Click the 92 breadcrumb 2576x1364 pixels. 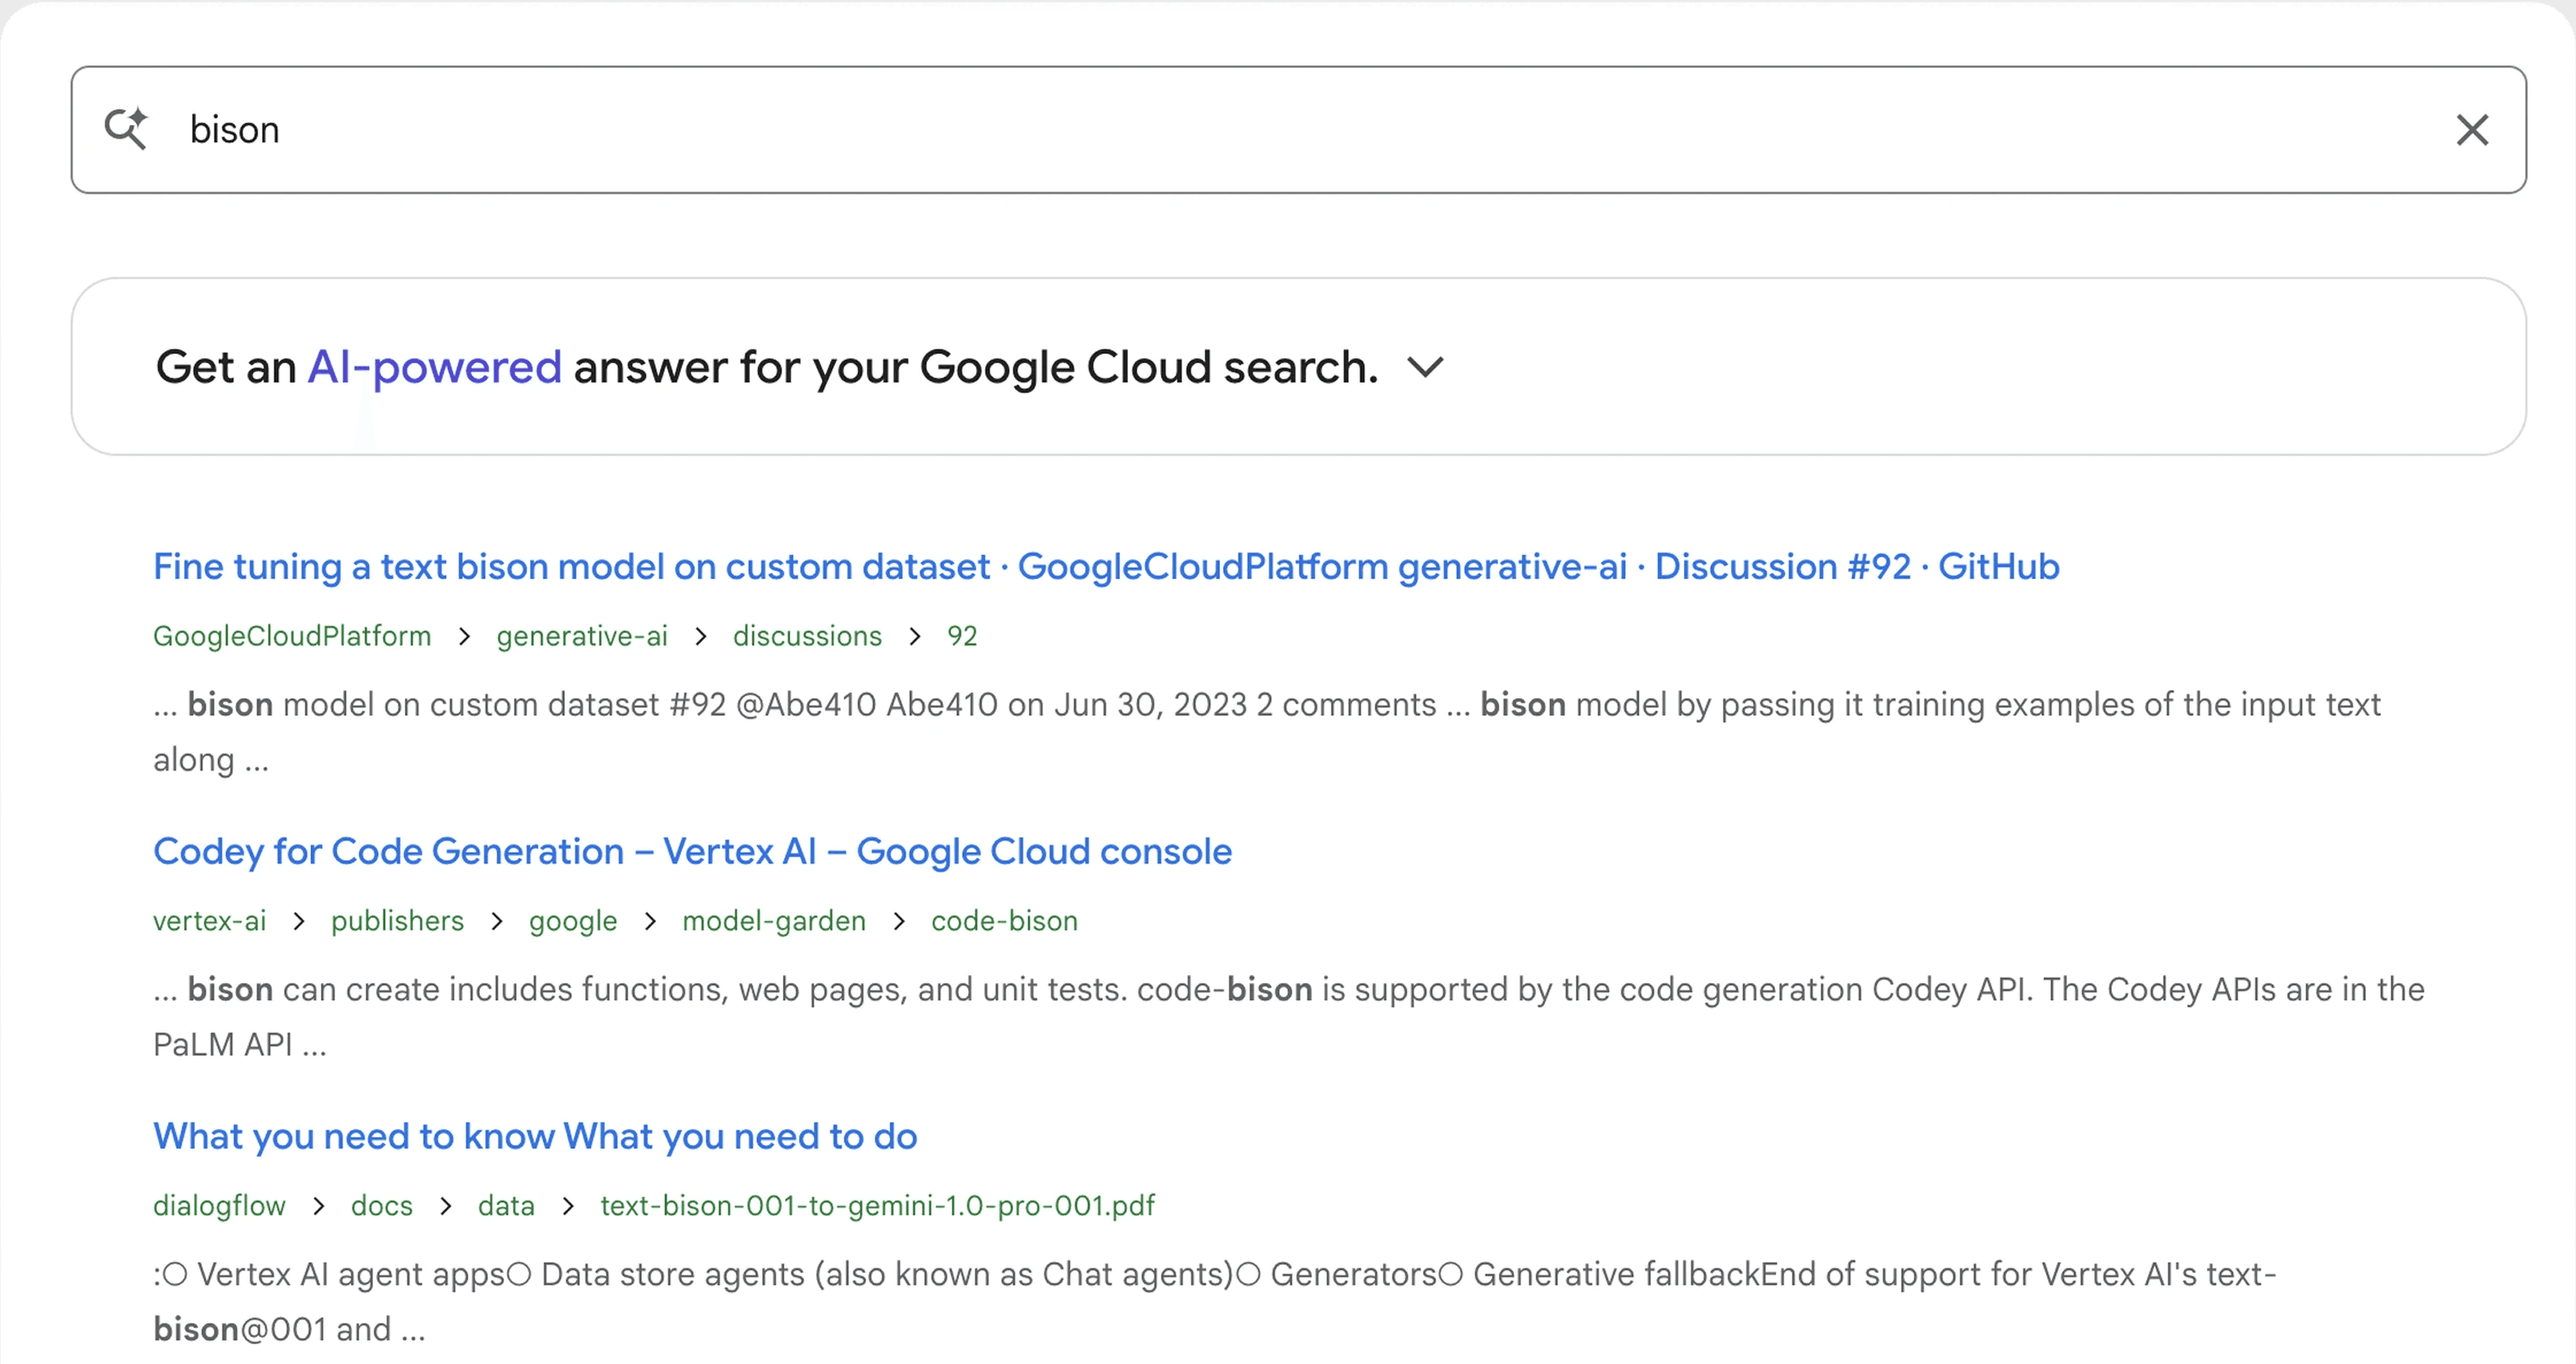pyautogui.click(x=962, y=636)
